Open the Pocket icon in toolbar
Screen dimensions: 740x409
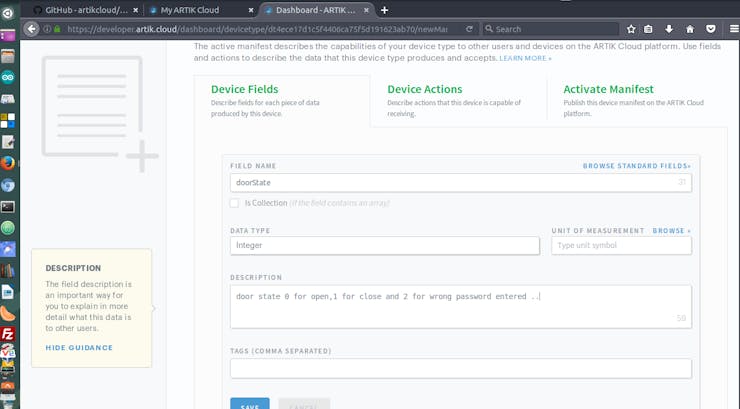point(711,29)
